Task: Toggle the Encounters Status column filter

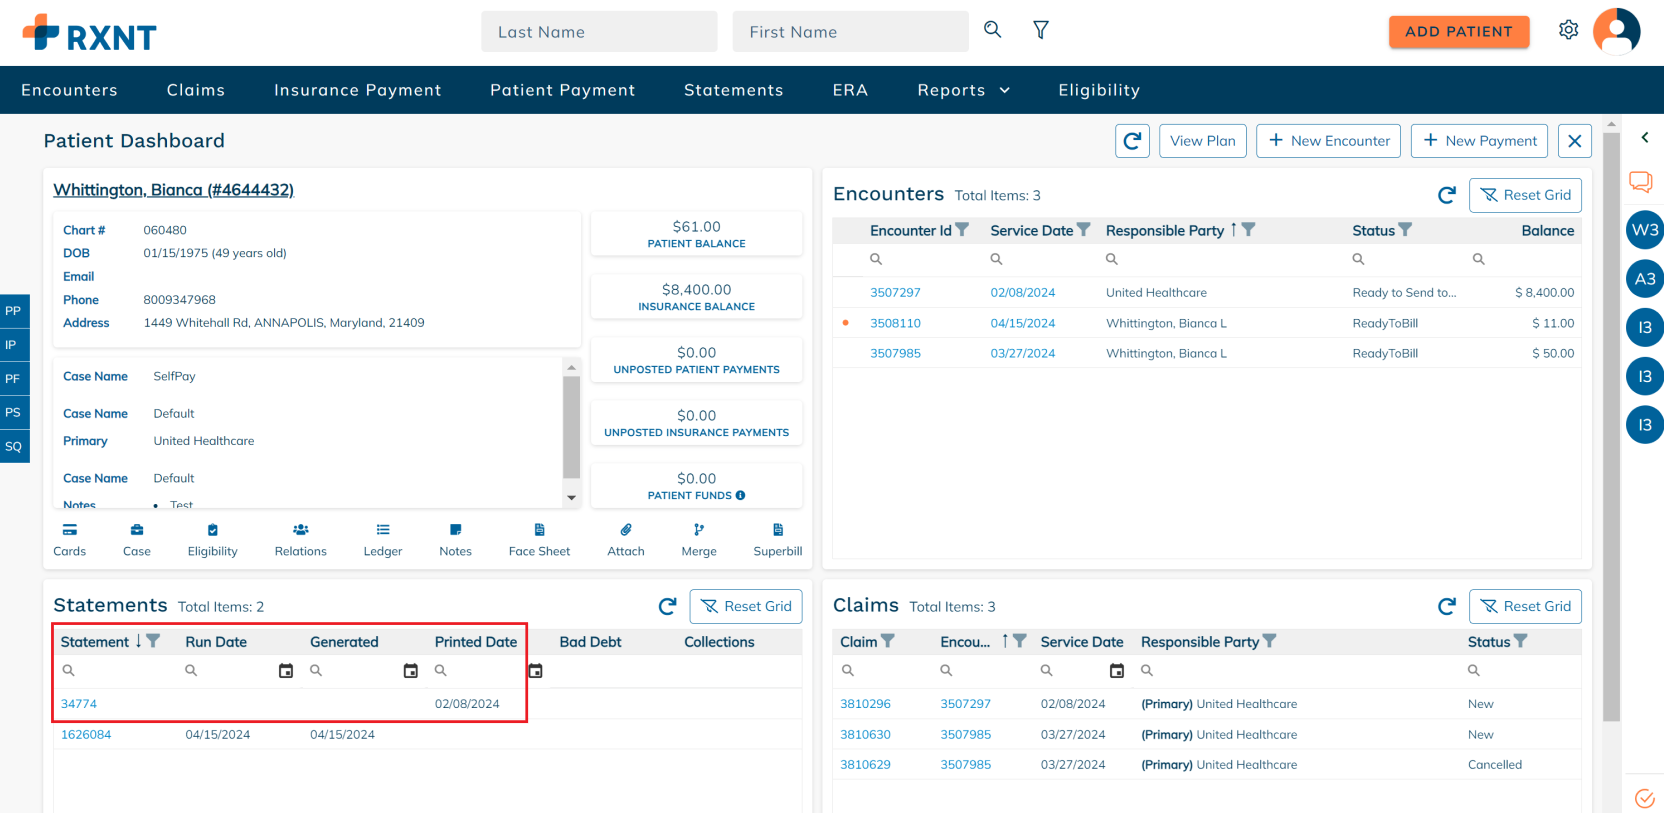Action: (1405, 230)
